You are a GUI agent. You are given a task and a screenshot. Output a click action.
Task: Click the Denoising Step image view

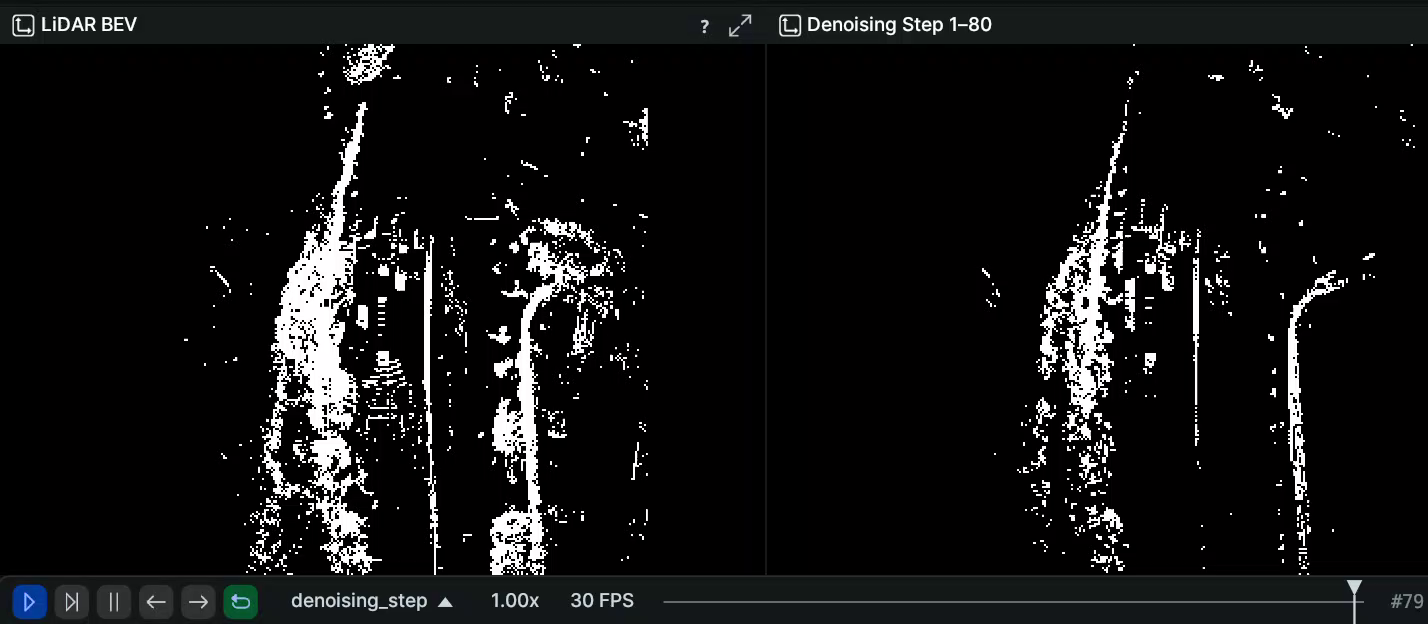click(x=1098, y=309)
